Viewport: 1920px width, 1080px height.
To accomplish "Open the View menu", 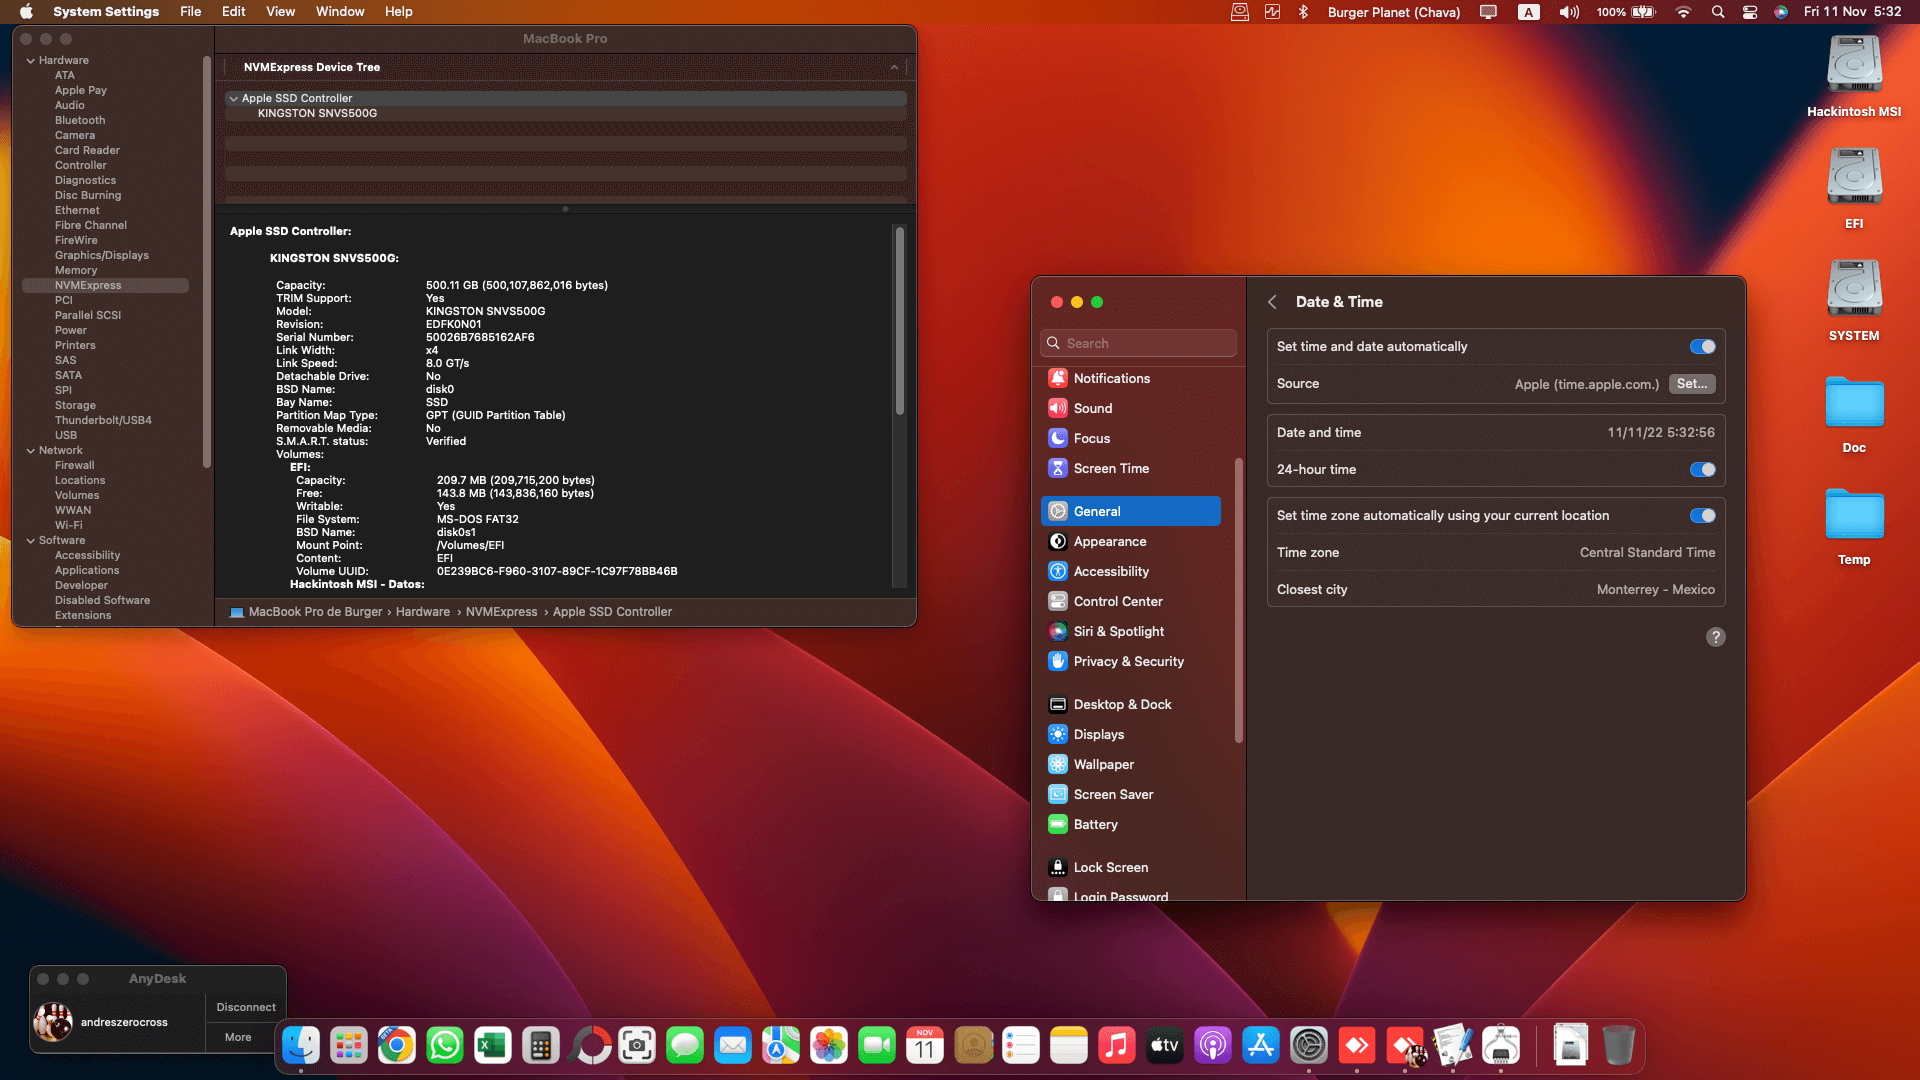I will (x=280, y=12).
